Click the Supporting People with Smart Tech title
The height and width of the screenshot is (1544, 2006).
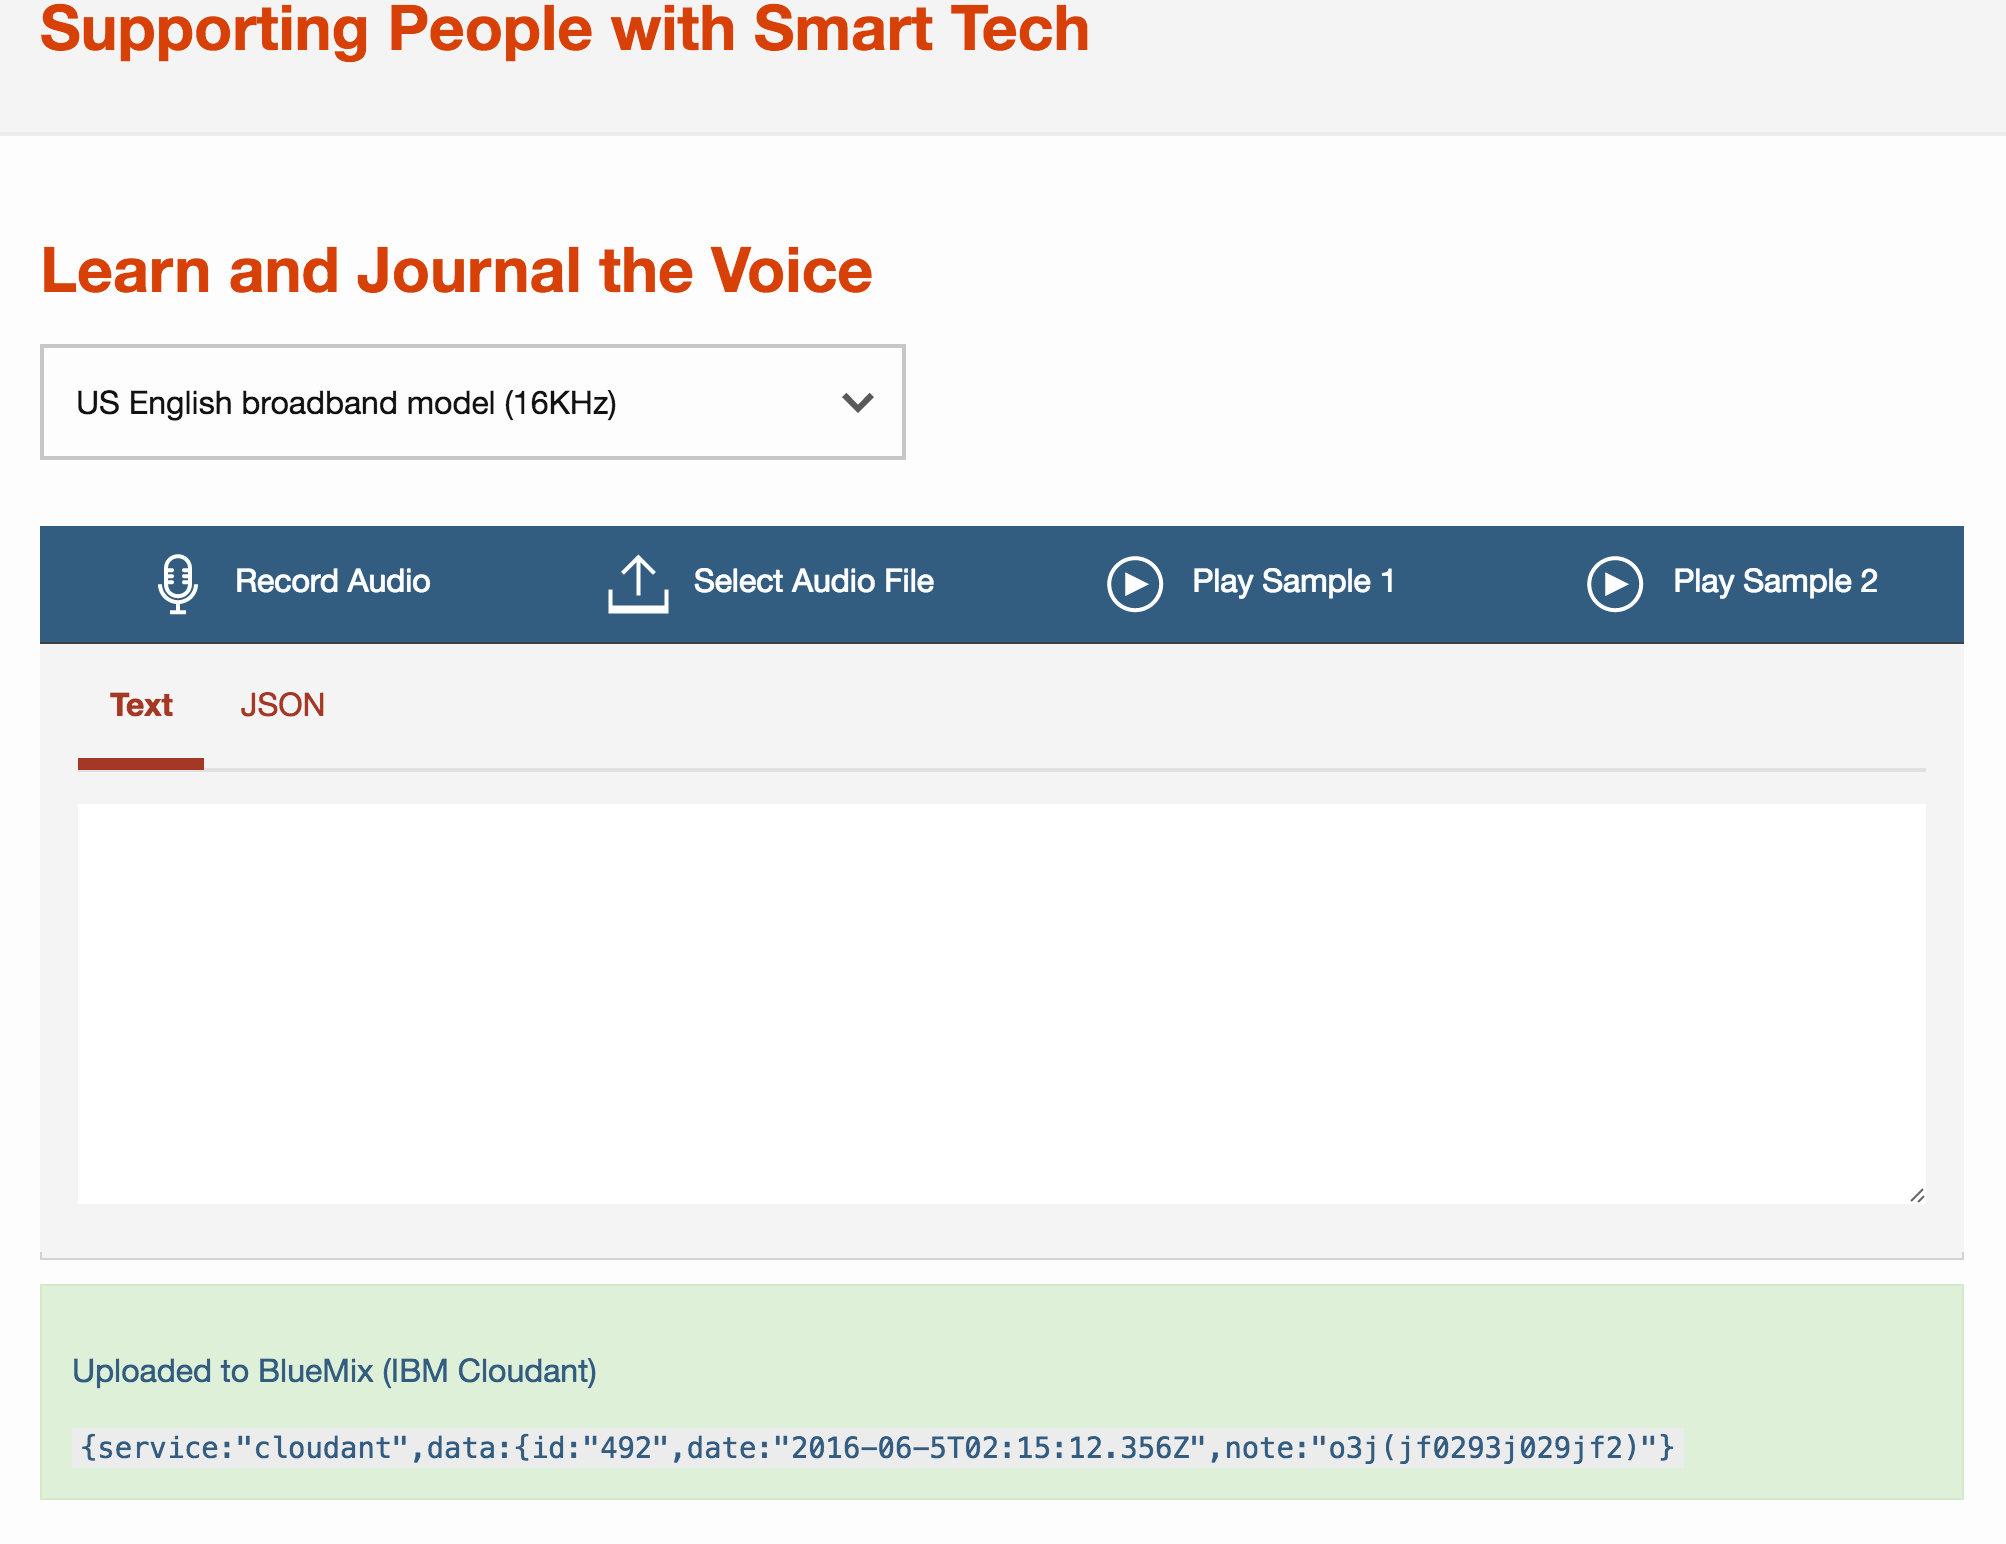pos(564,30)
